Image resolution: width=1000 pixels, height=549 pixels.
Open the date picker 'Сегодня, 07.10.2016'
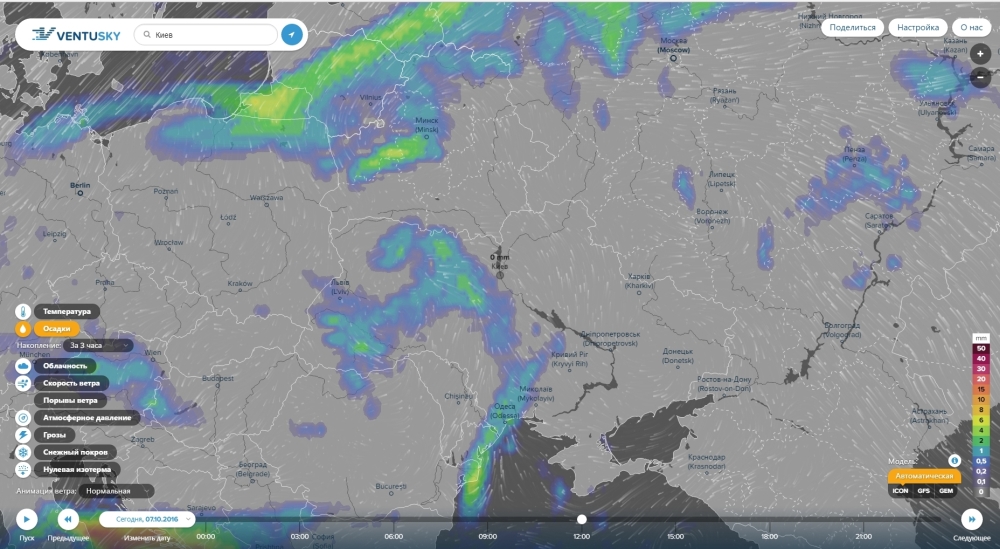[x=147, y=519]
